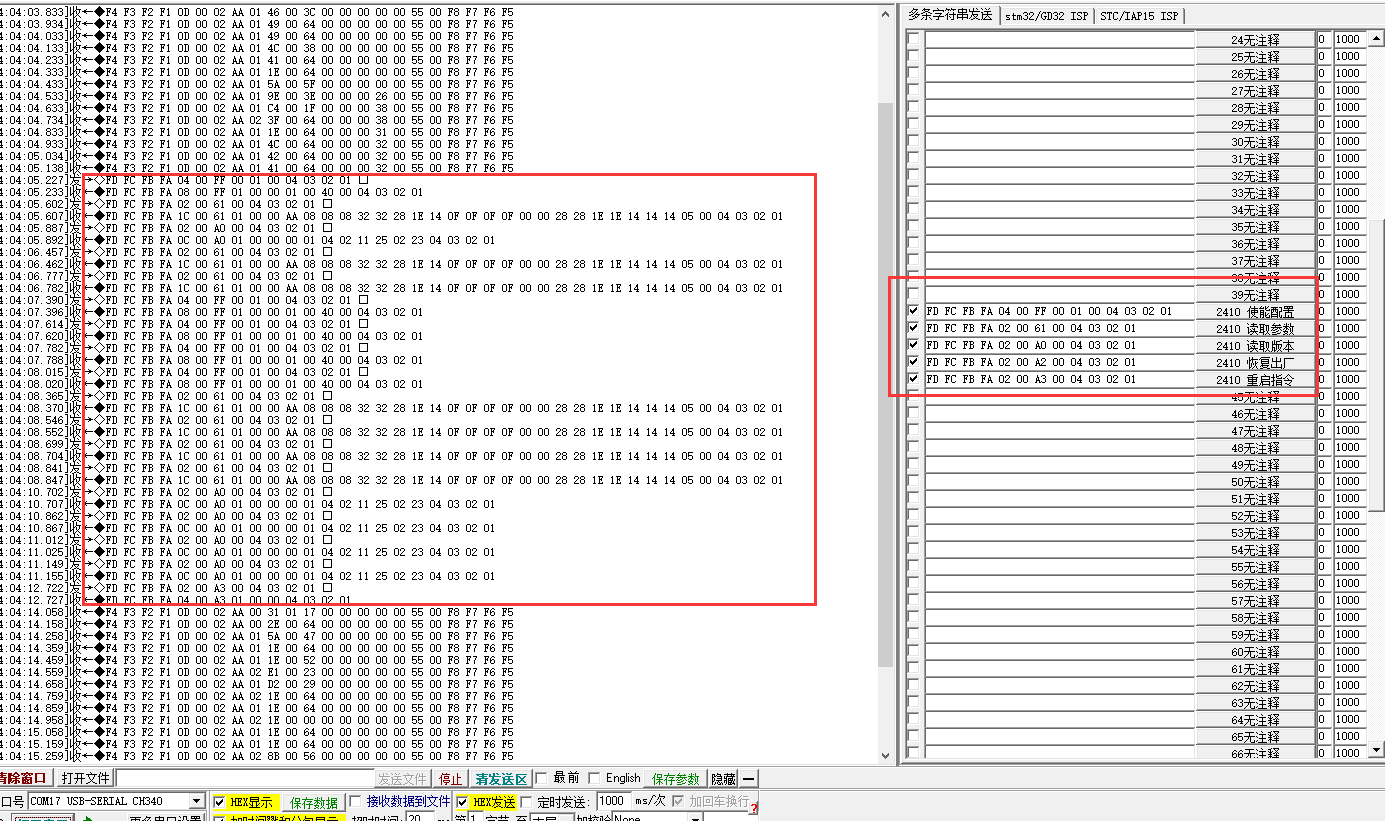Click the timed send interval field 1000
The image size is (1385, 821).
click(x=613, y=801)
